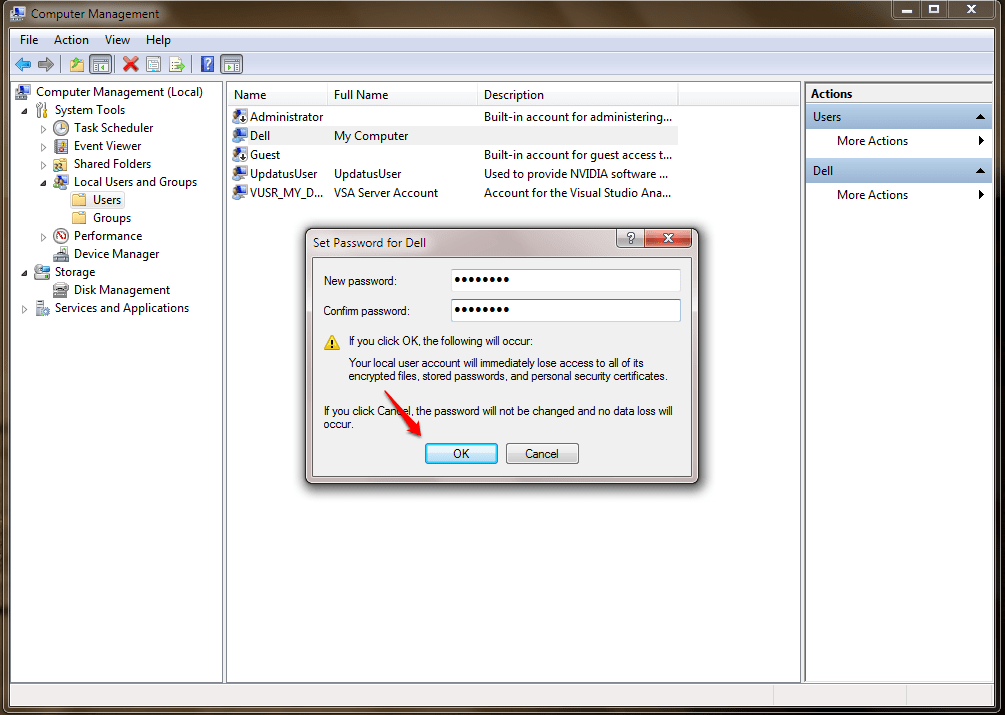Open the Help menu
The width and height of the screenshot is (1005, 715).
158,40
